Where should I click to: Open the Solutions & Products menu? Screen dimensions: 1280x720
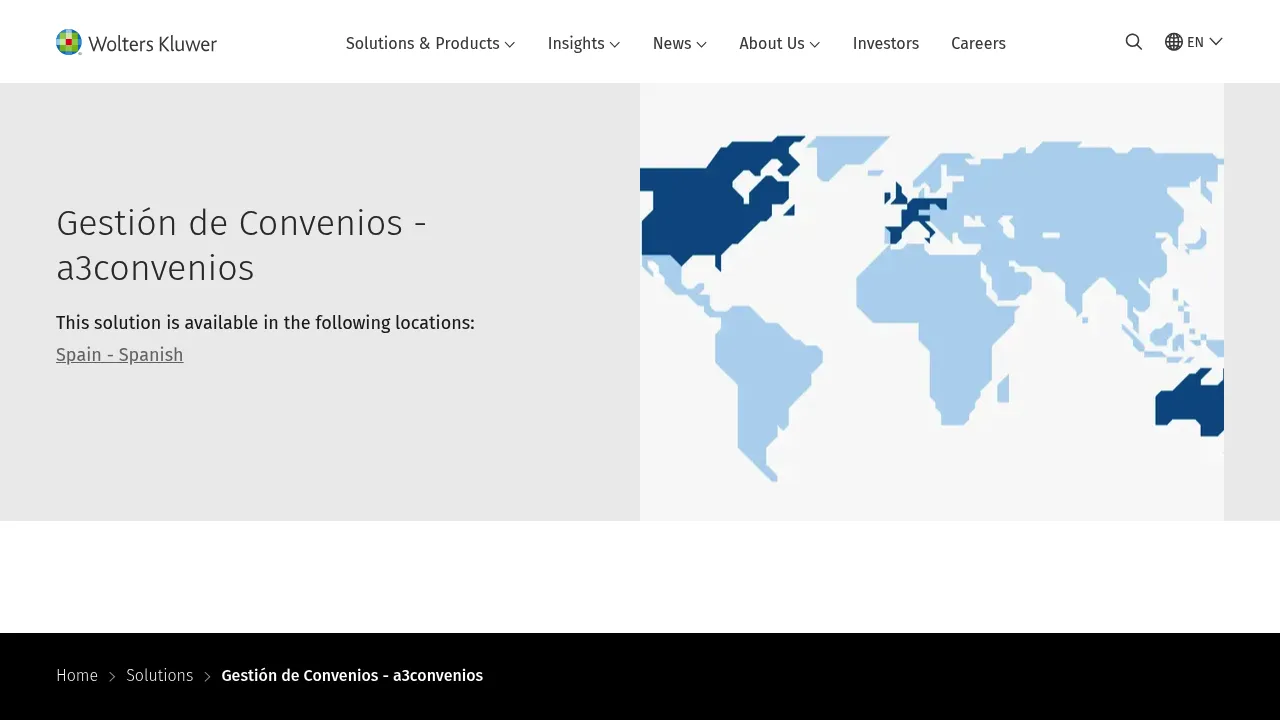(430, 43)
